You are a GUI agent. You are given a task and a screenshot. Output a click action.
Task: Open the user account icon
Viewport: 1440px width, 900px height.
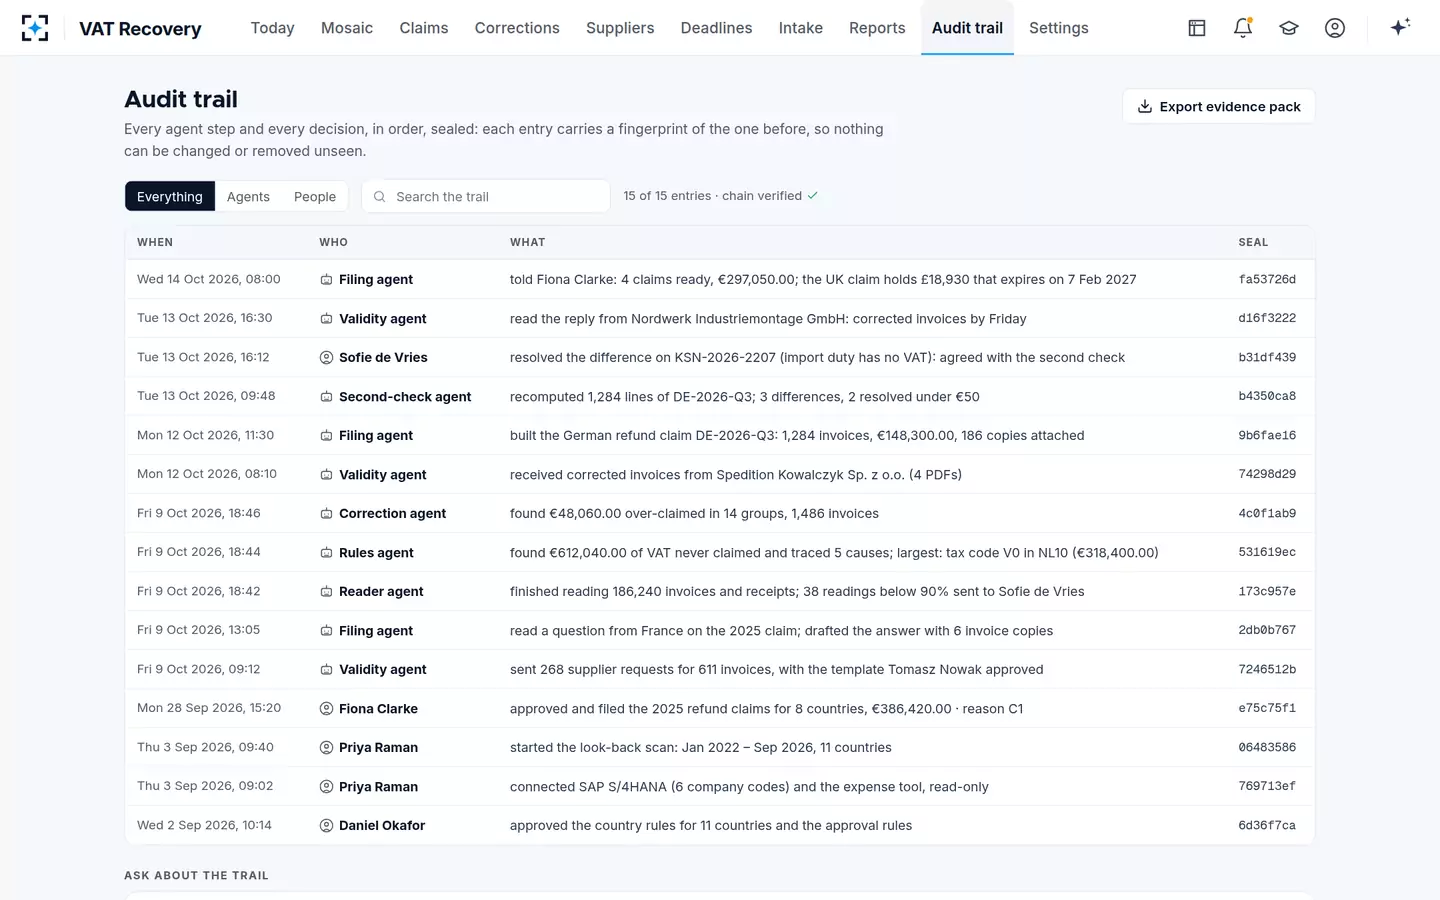[1335, 28]
